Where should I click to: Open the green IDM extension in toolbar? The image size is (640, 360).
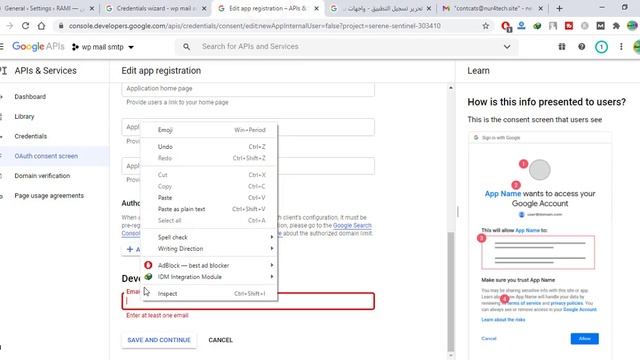pyautogui.click(x=537, y=26)
